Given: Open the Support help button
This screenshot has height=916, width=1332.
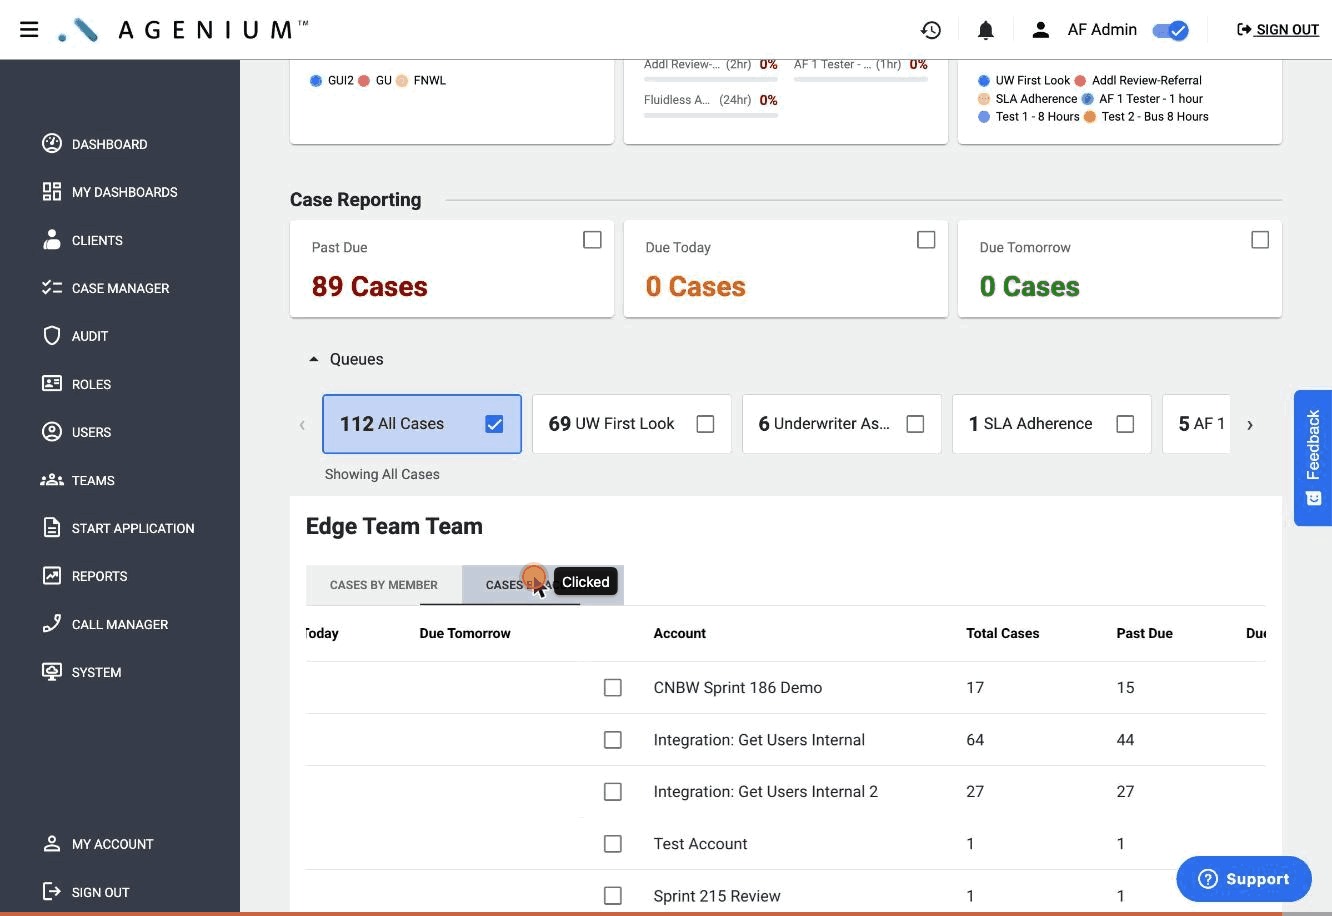Looking at the screenshot, I should point(1244,879).
